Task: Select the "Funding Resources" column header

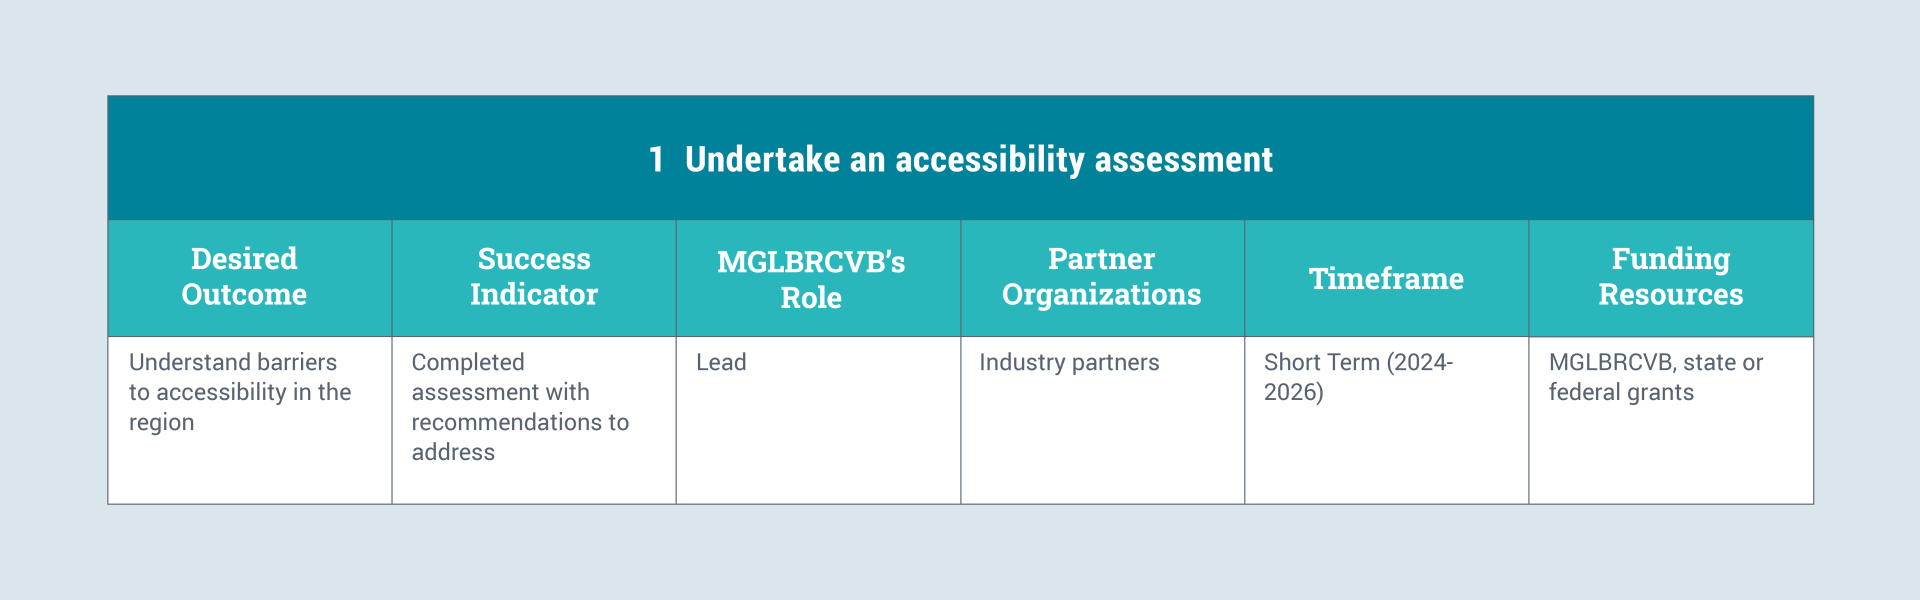Action: (1670, 277)
